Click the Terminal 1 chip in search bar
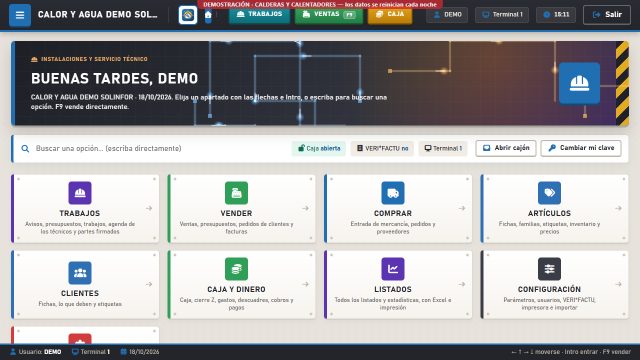Viewport: 640px width, 360px height. (x=443, y=149)
